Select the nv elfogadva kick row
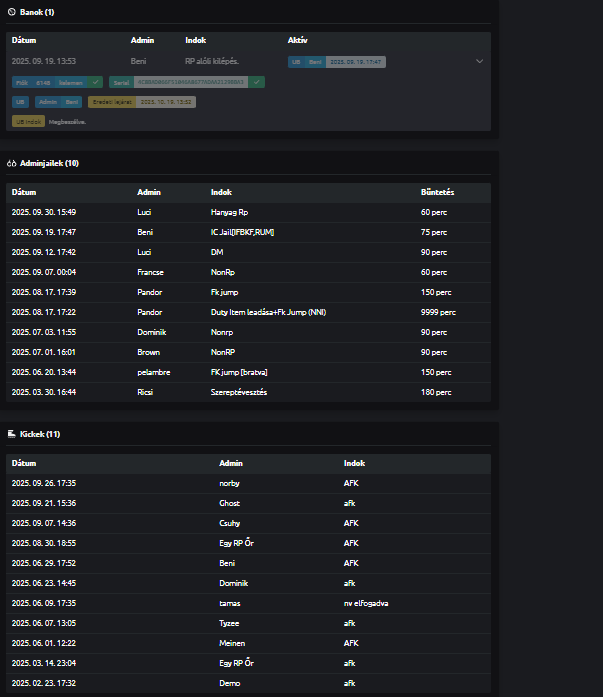Viewport: 603px width, 697px height. click(248, 603)
